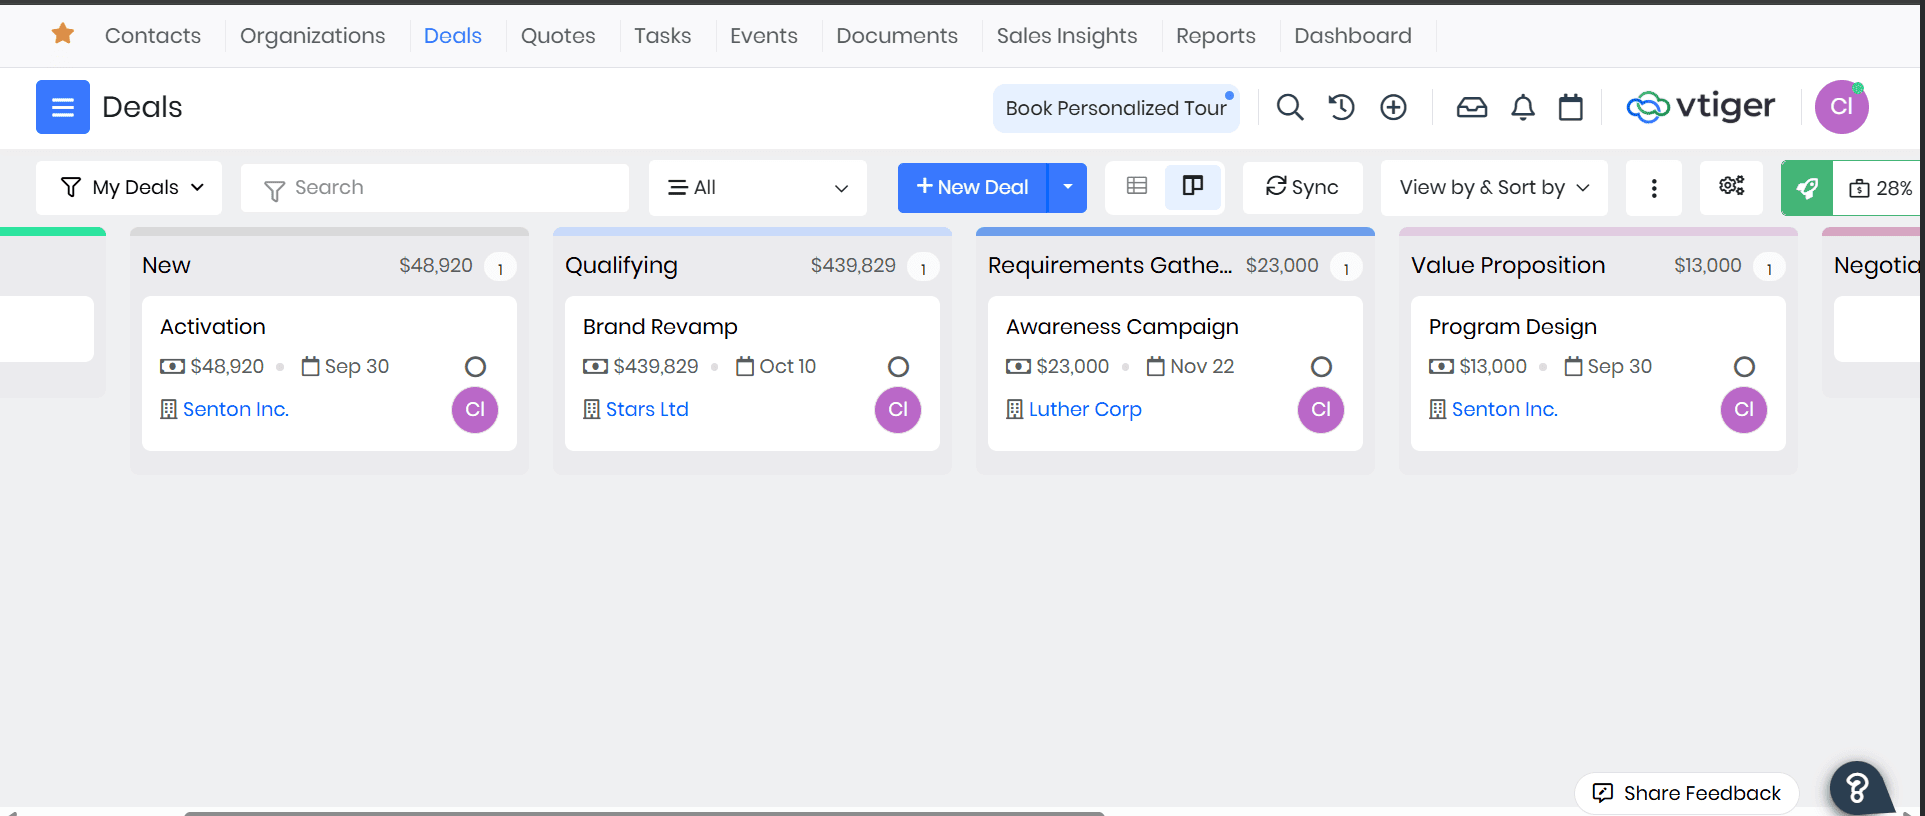The image size is (1925, 816).
Task: Open the settings gears icon
Action: tap(1731, 186)
